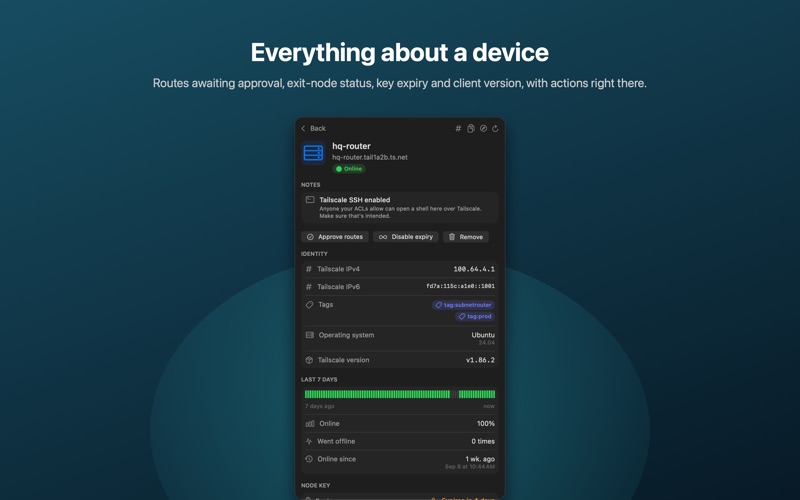Click the IPv4 address 100.64.4.1
This screenshot has height=500, width=800.
[474, 269]
